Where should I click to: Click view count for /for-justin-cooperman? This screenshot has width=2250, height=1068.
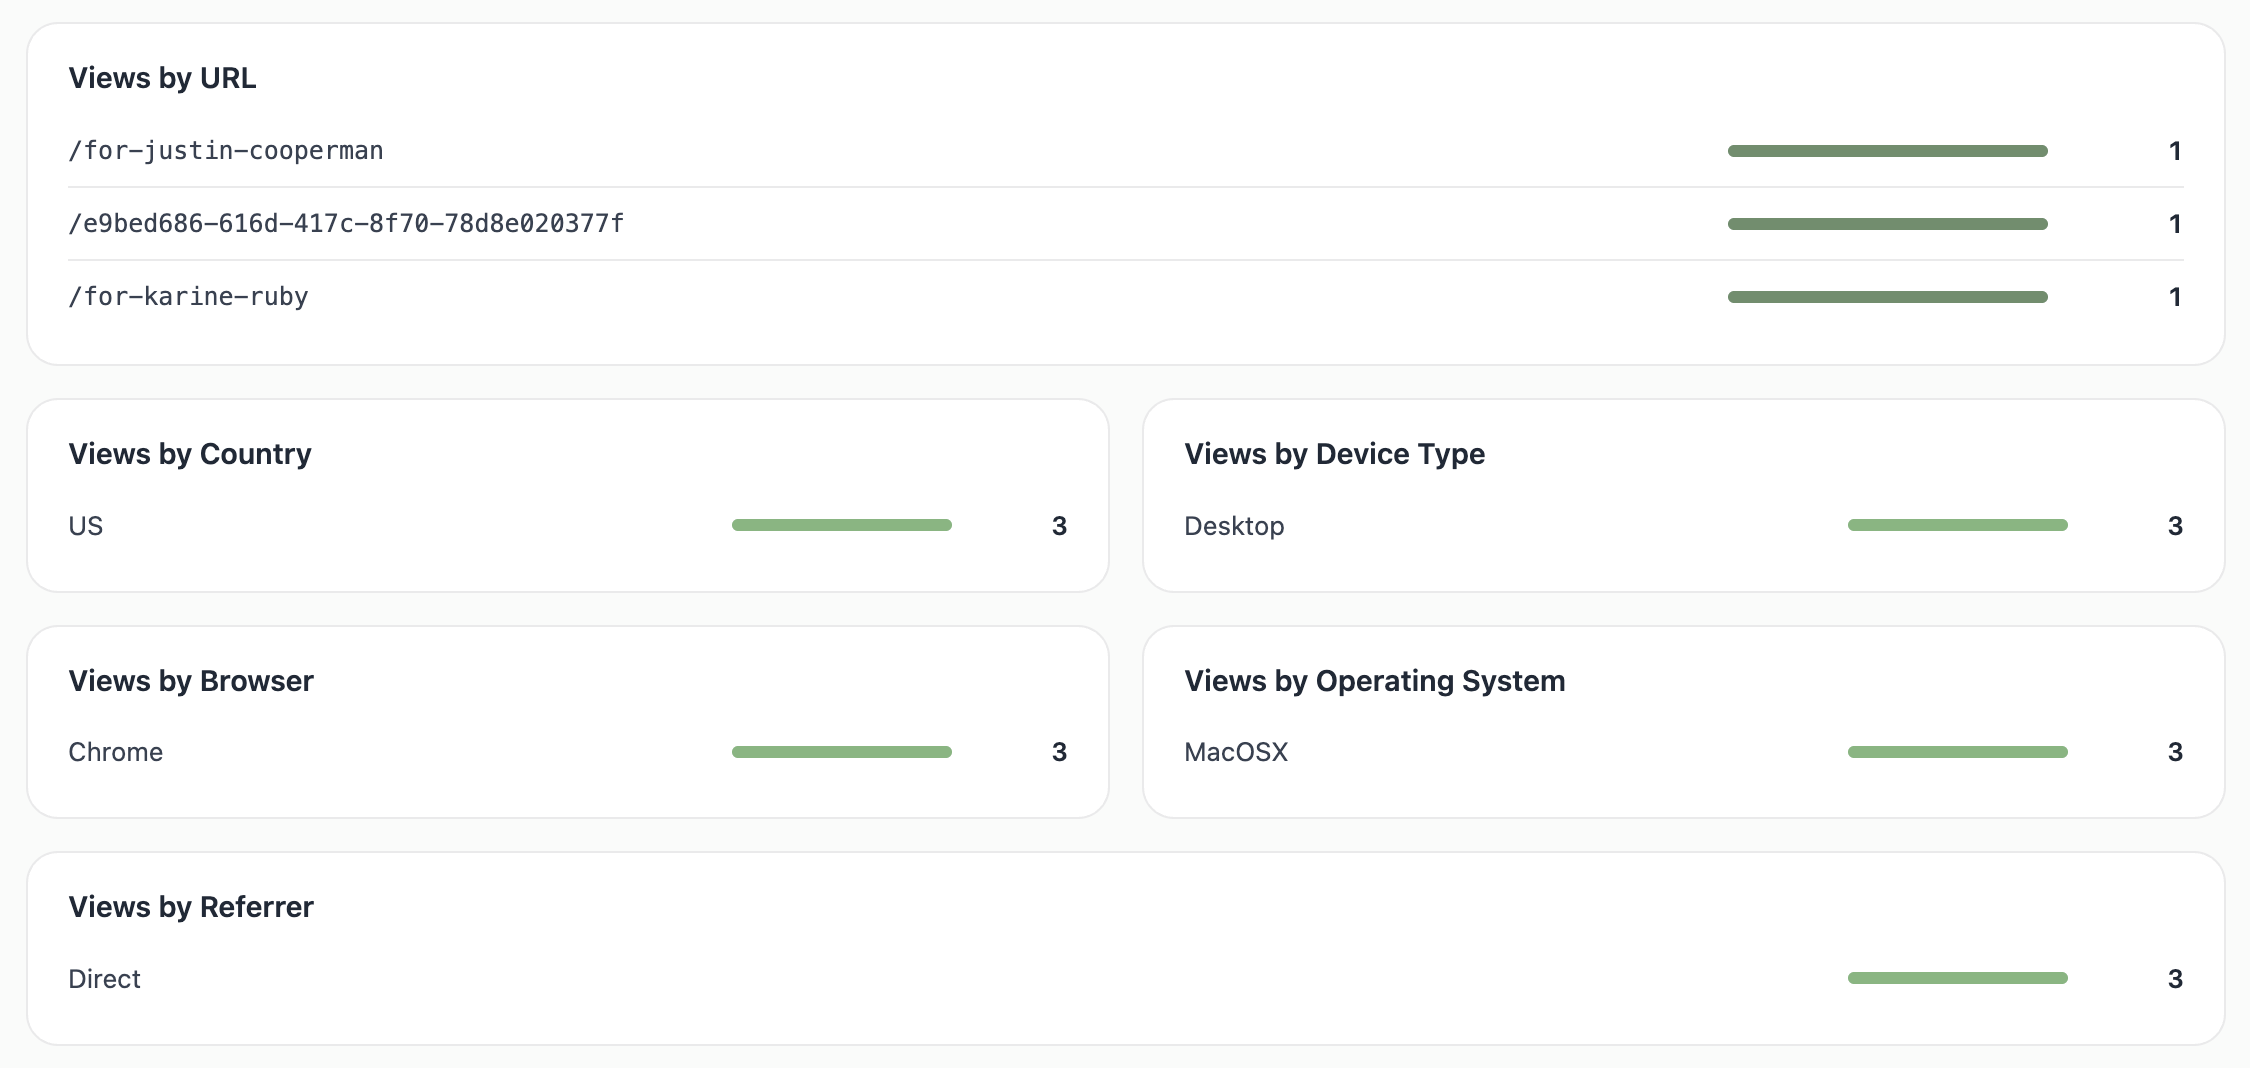click(x=2174, y=151)
